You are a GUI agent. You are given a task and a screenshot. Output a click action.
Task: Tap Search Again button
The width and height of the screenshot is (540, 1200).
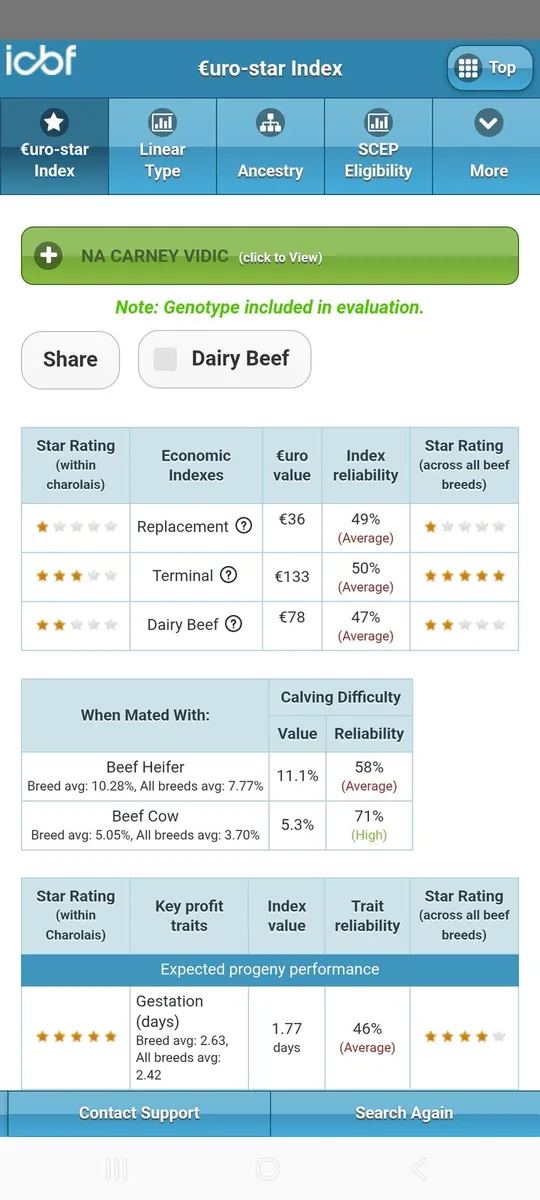coord(404,1113)
